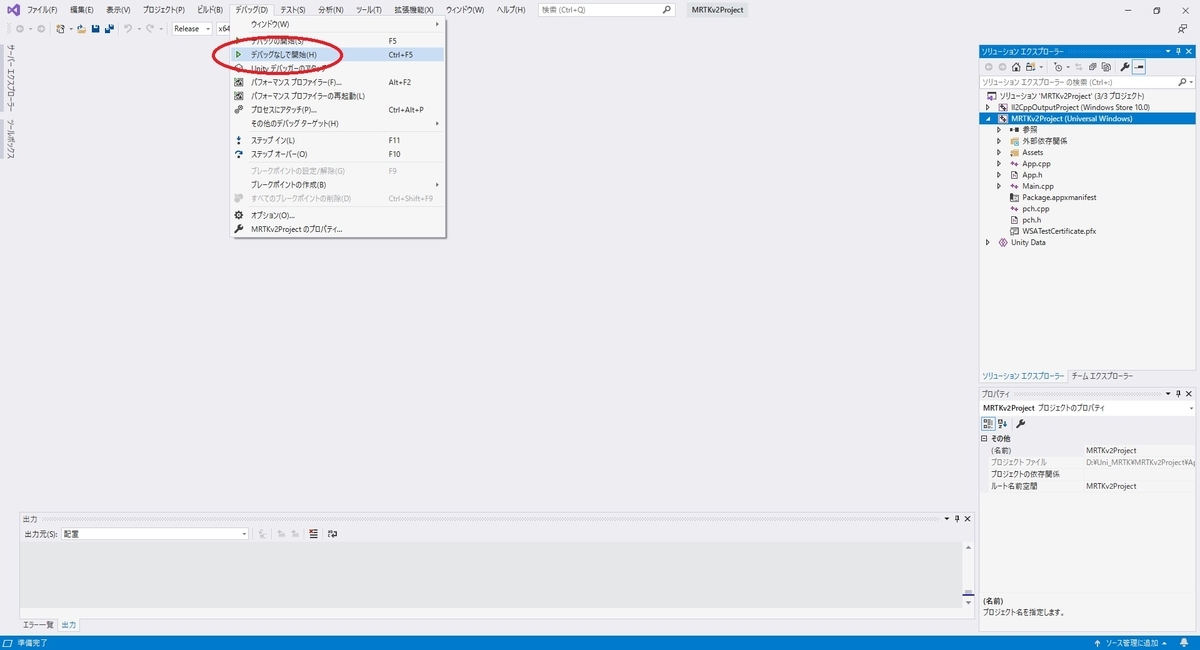
Task: Select WSATestCertificate.pfx file
Action: click(x=1059, y=231)
